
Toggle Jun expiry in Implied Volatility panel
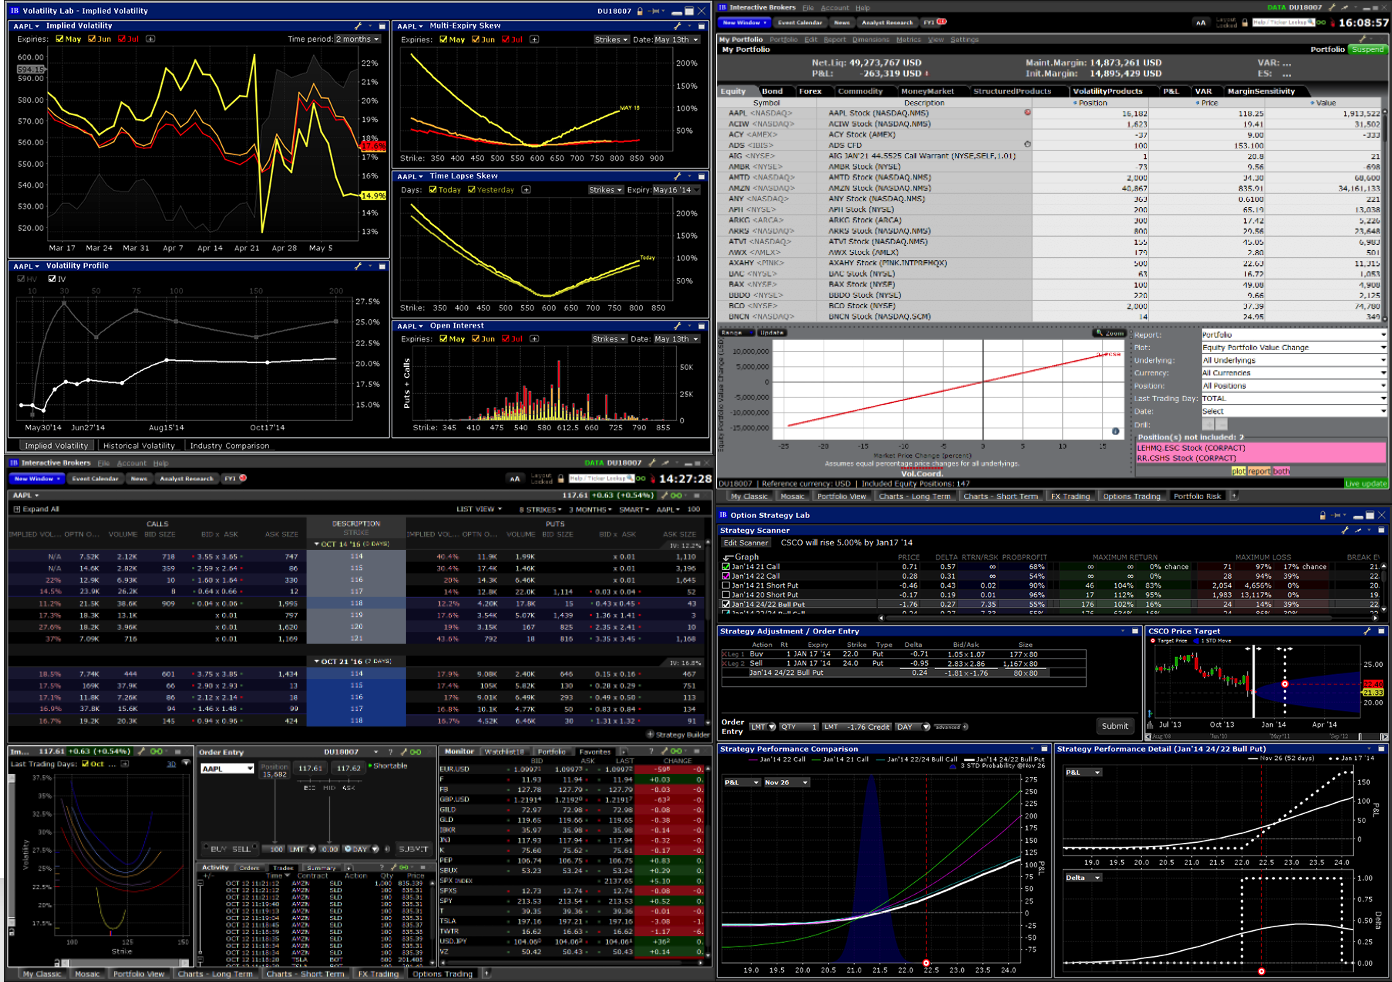[92, 39]
